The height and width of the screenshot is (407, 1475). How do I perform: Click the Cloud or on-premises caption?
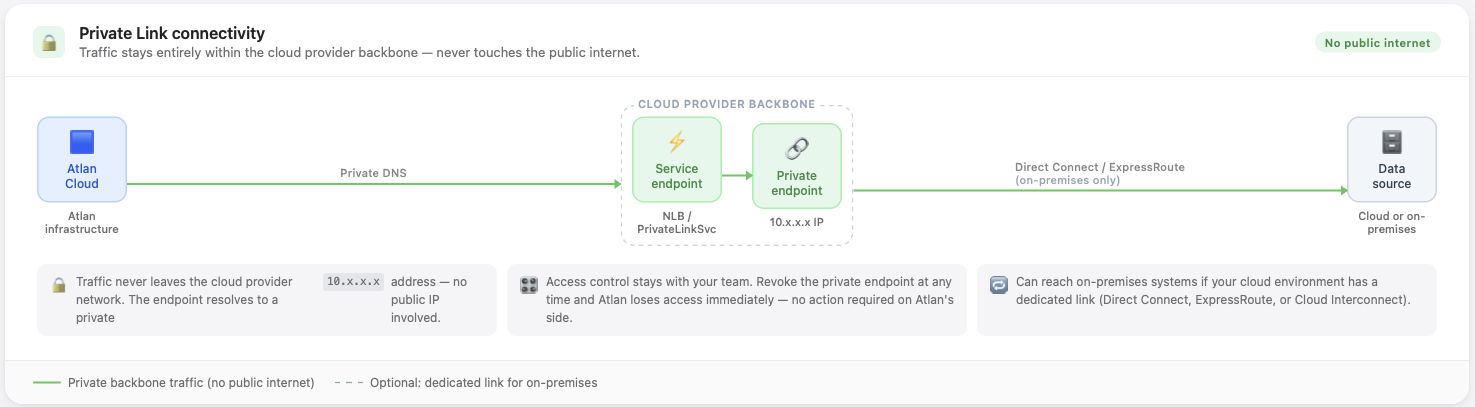pyautogui.click(x=1392, y=222)
